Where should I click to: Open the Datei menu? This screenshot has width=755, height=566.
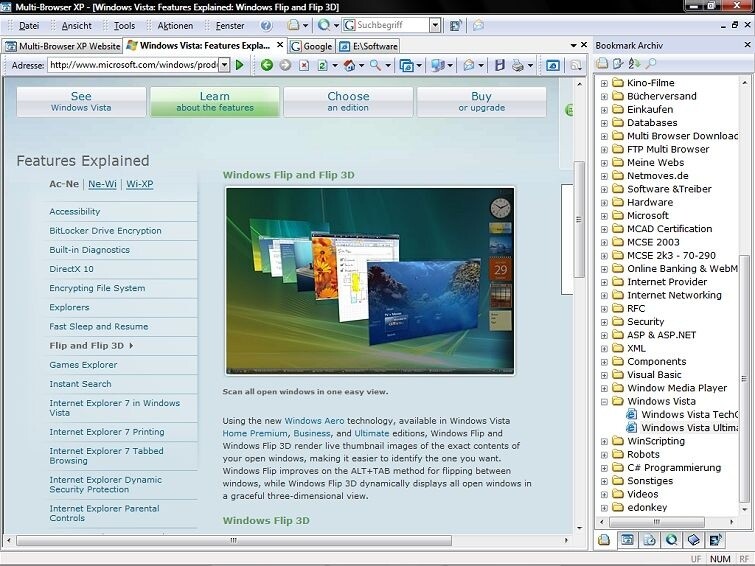(x=29, y=26)
